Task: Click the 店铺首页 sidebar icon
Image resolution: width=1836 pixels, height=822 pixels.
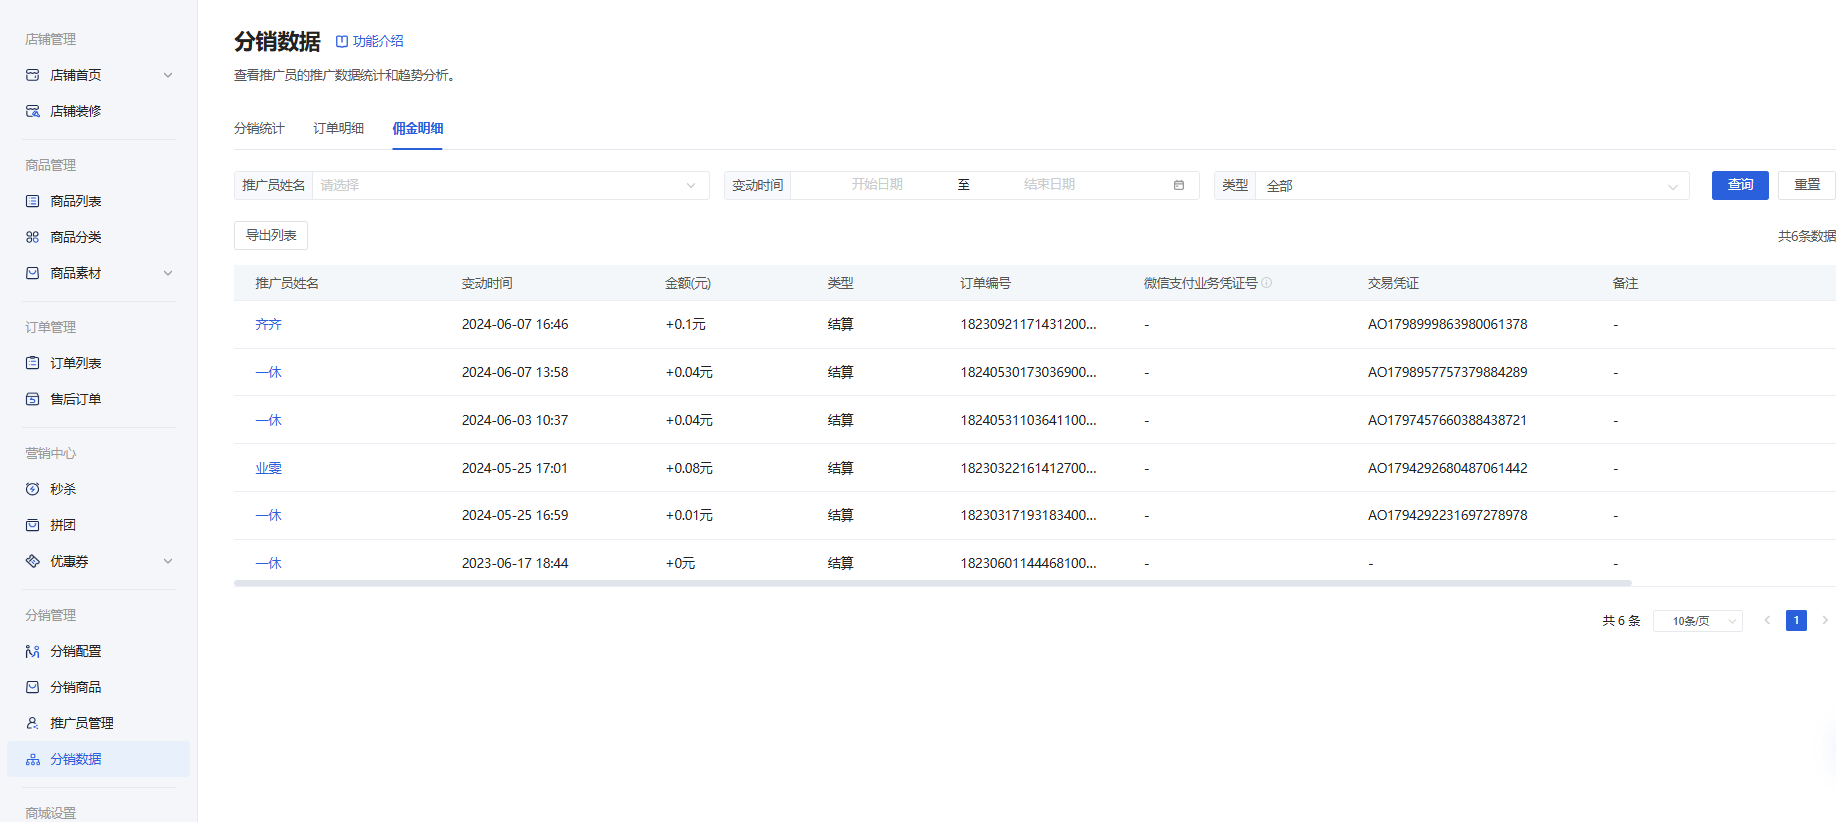Action: click(33, 75)
